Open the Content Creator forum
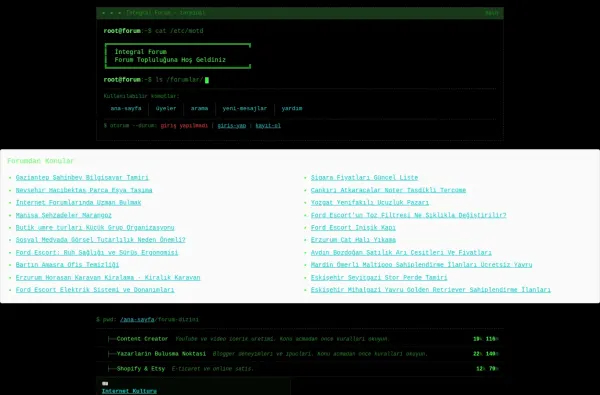Screen dimensions: 600x395 (x=142, y=339)
